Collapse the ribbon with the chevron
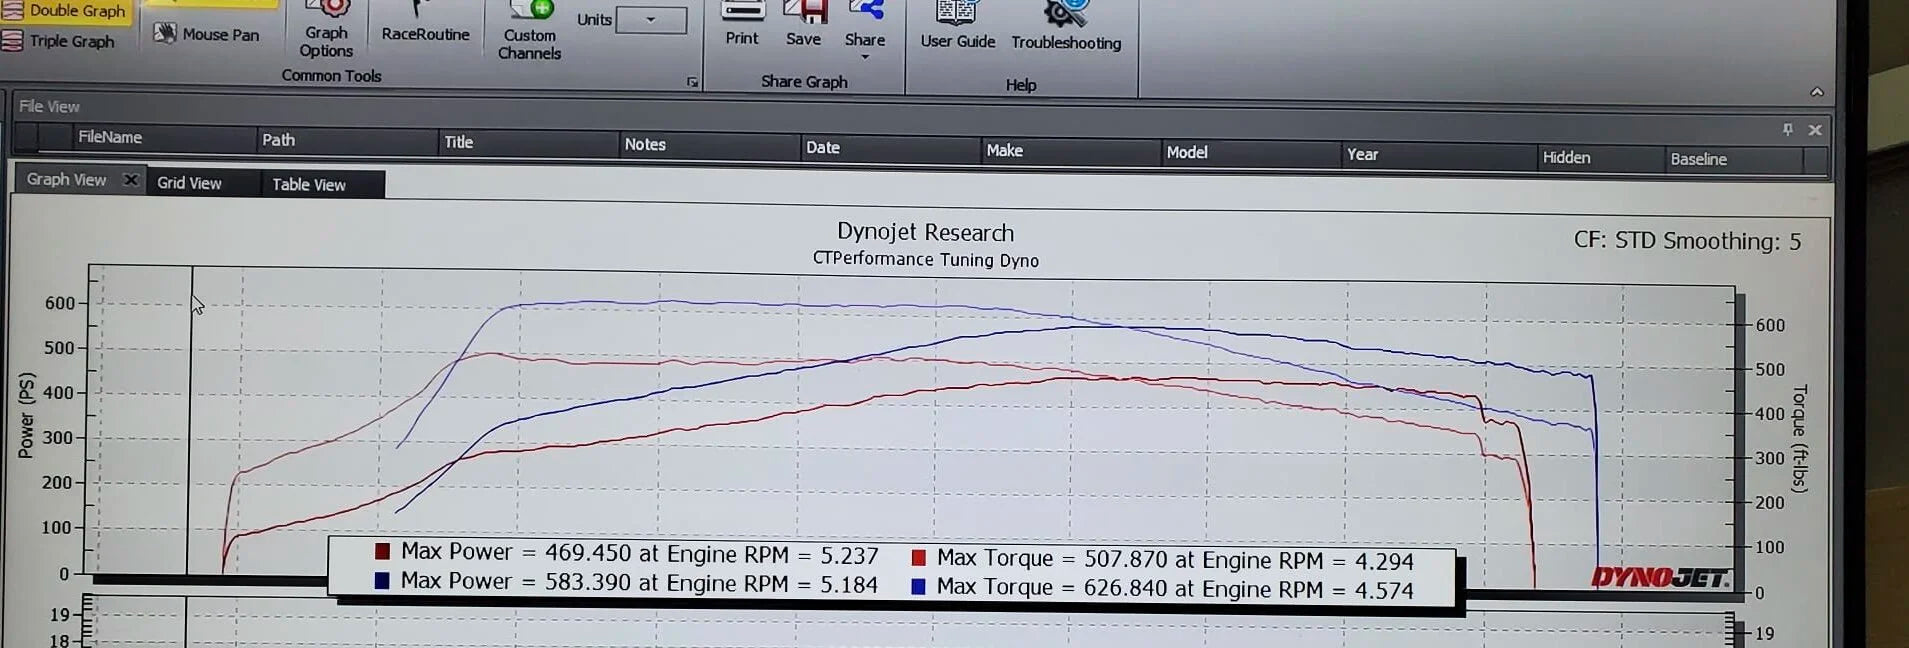Viewport: 1909px width, 648px height. click(1816, 92)
